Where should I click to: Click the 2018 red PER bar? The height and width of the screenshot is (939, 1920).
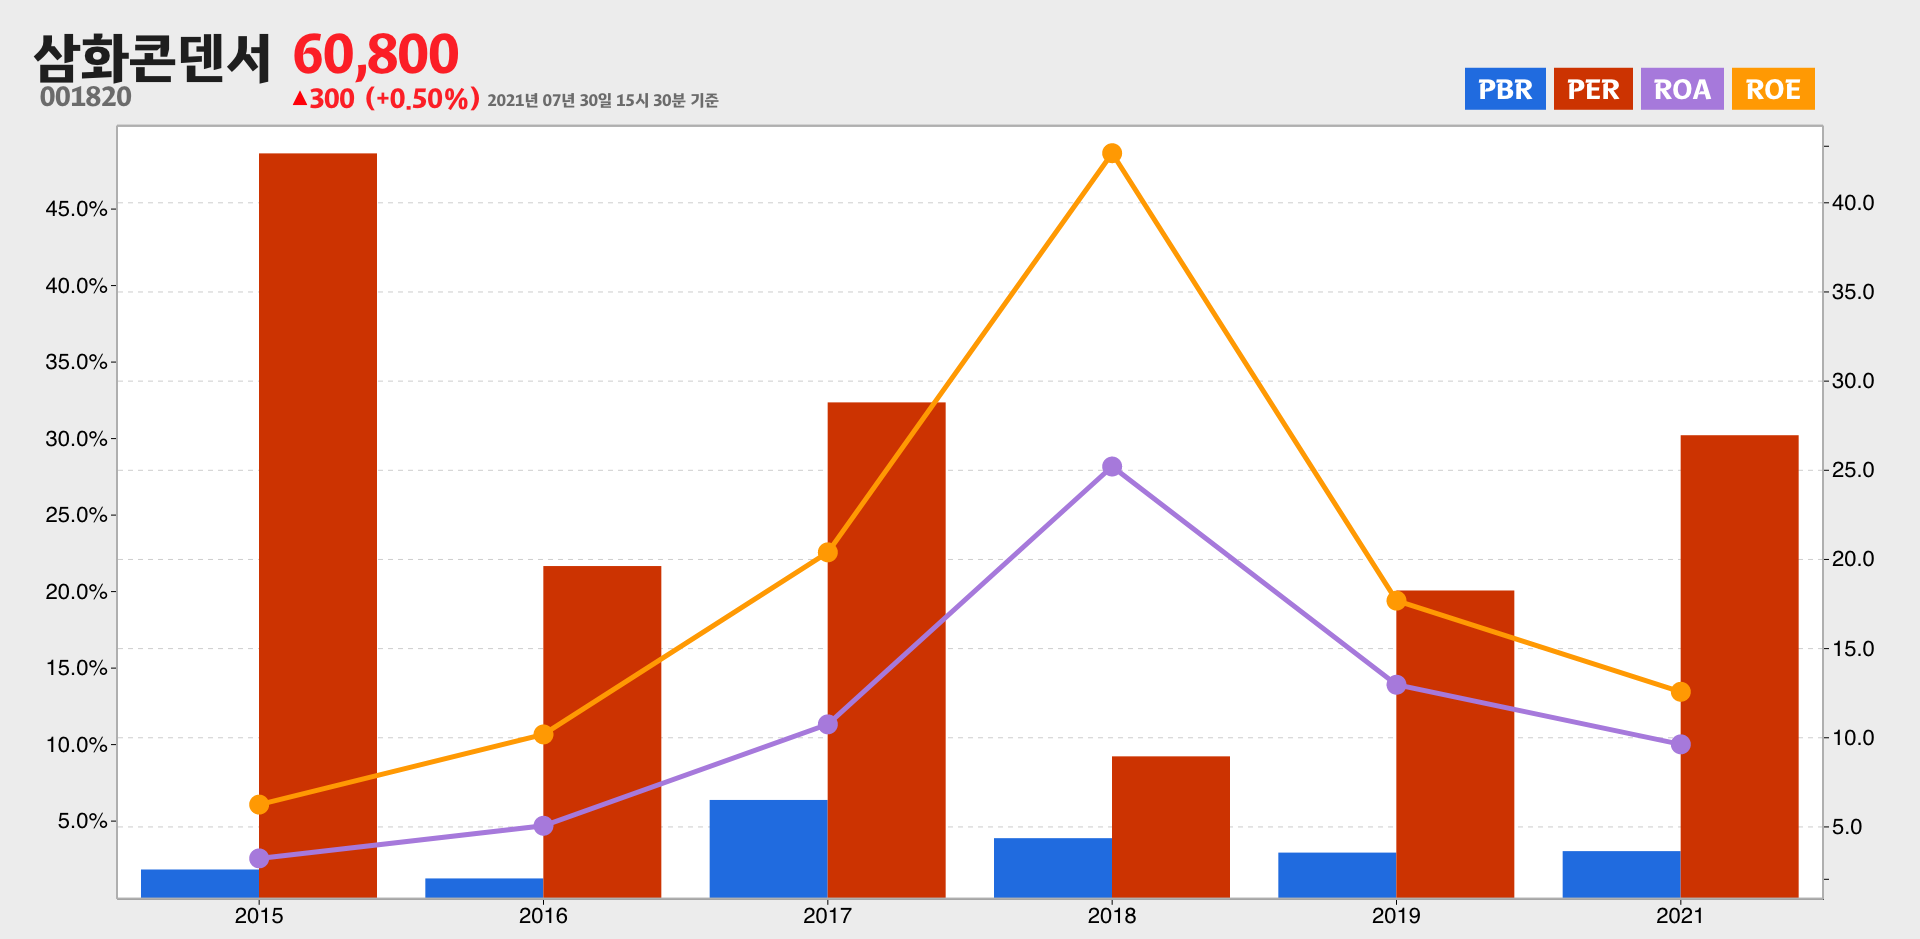point(1171,827)
